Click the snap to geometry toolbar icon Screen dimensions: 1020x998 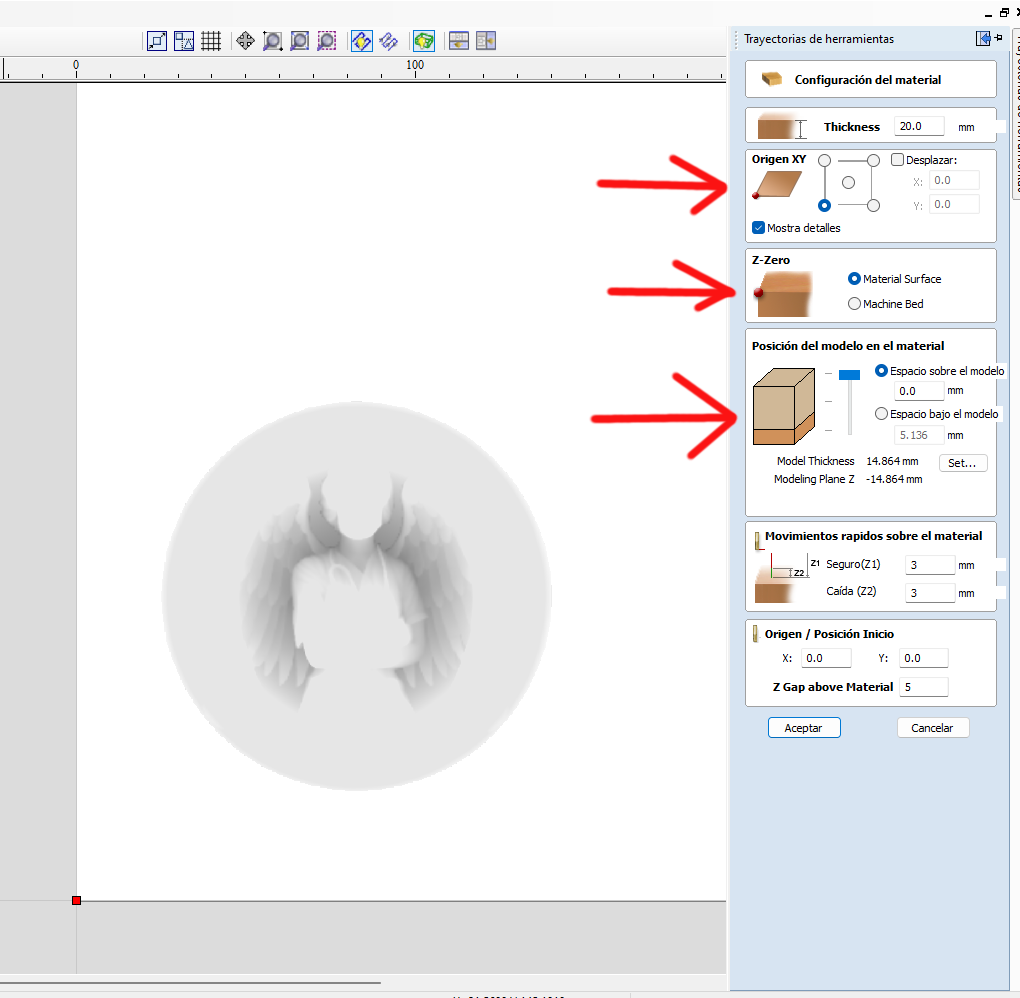tap(157, 41)
